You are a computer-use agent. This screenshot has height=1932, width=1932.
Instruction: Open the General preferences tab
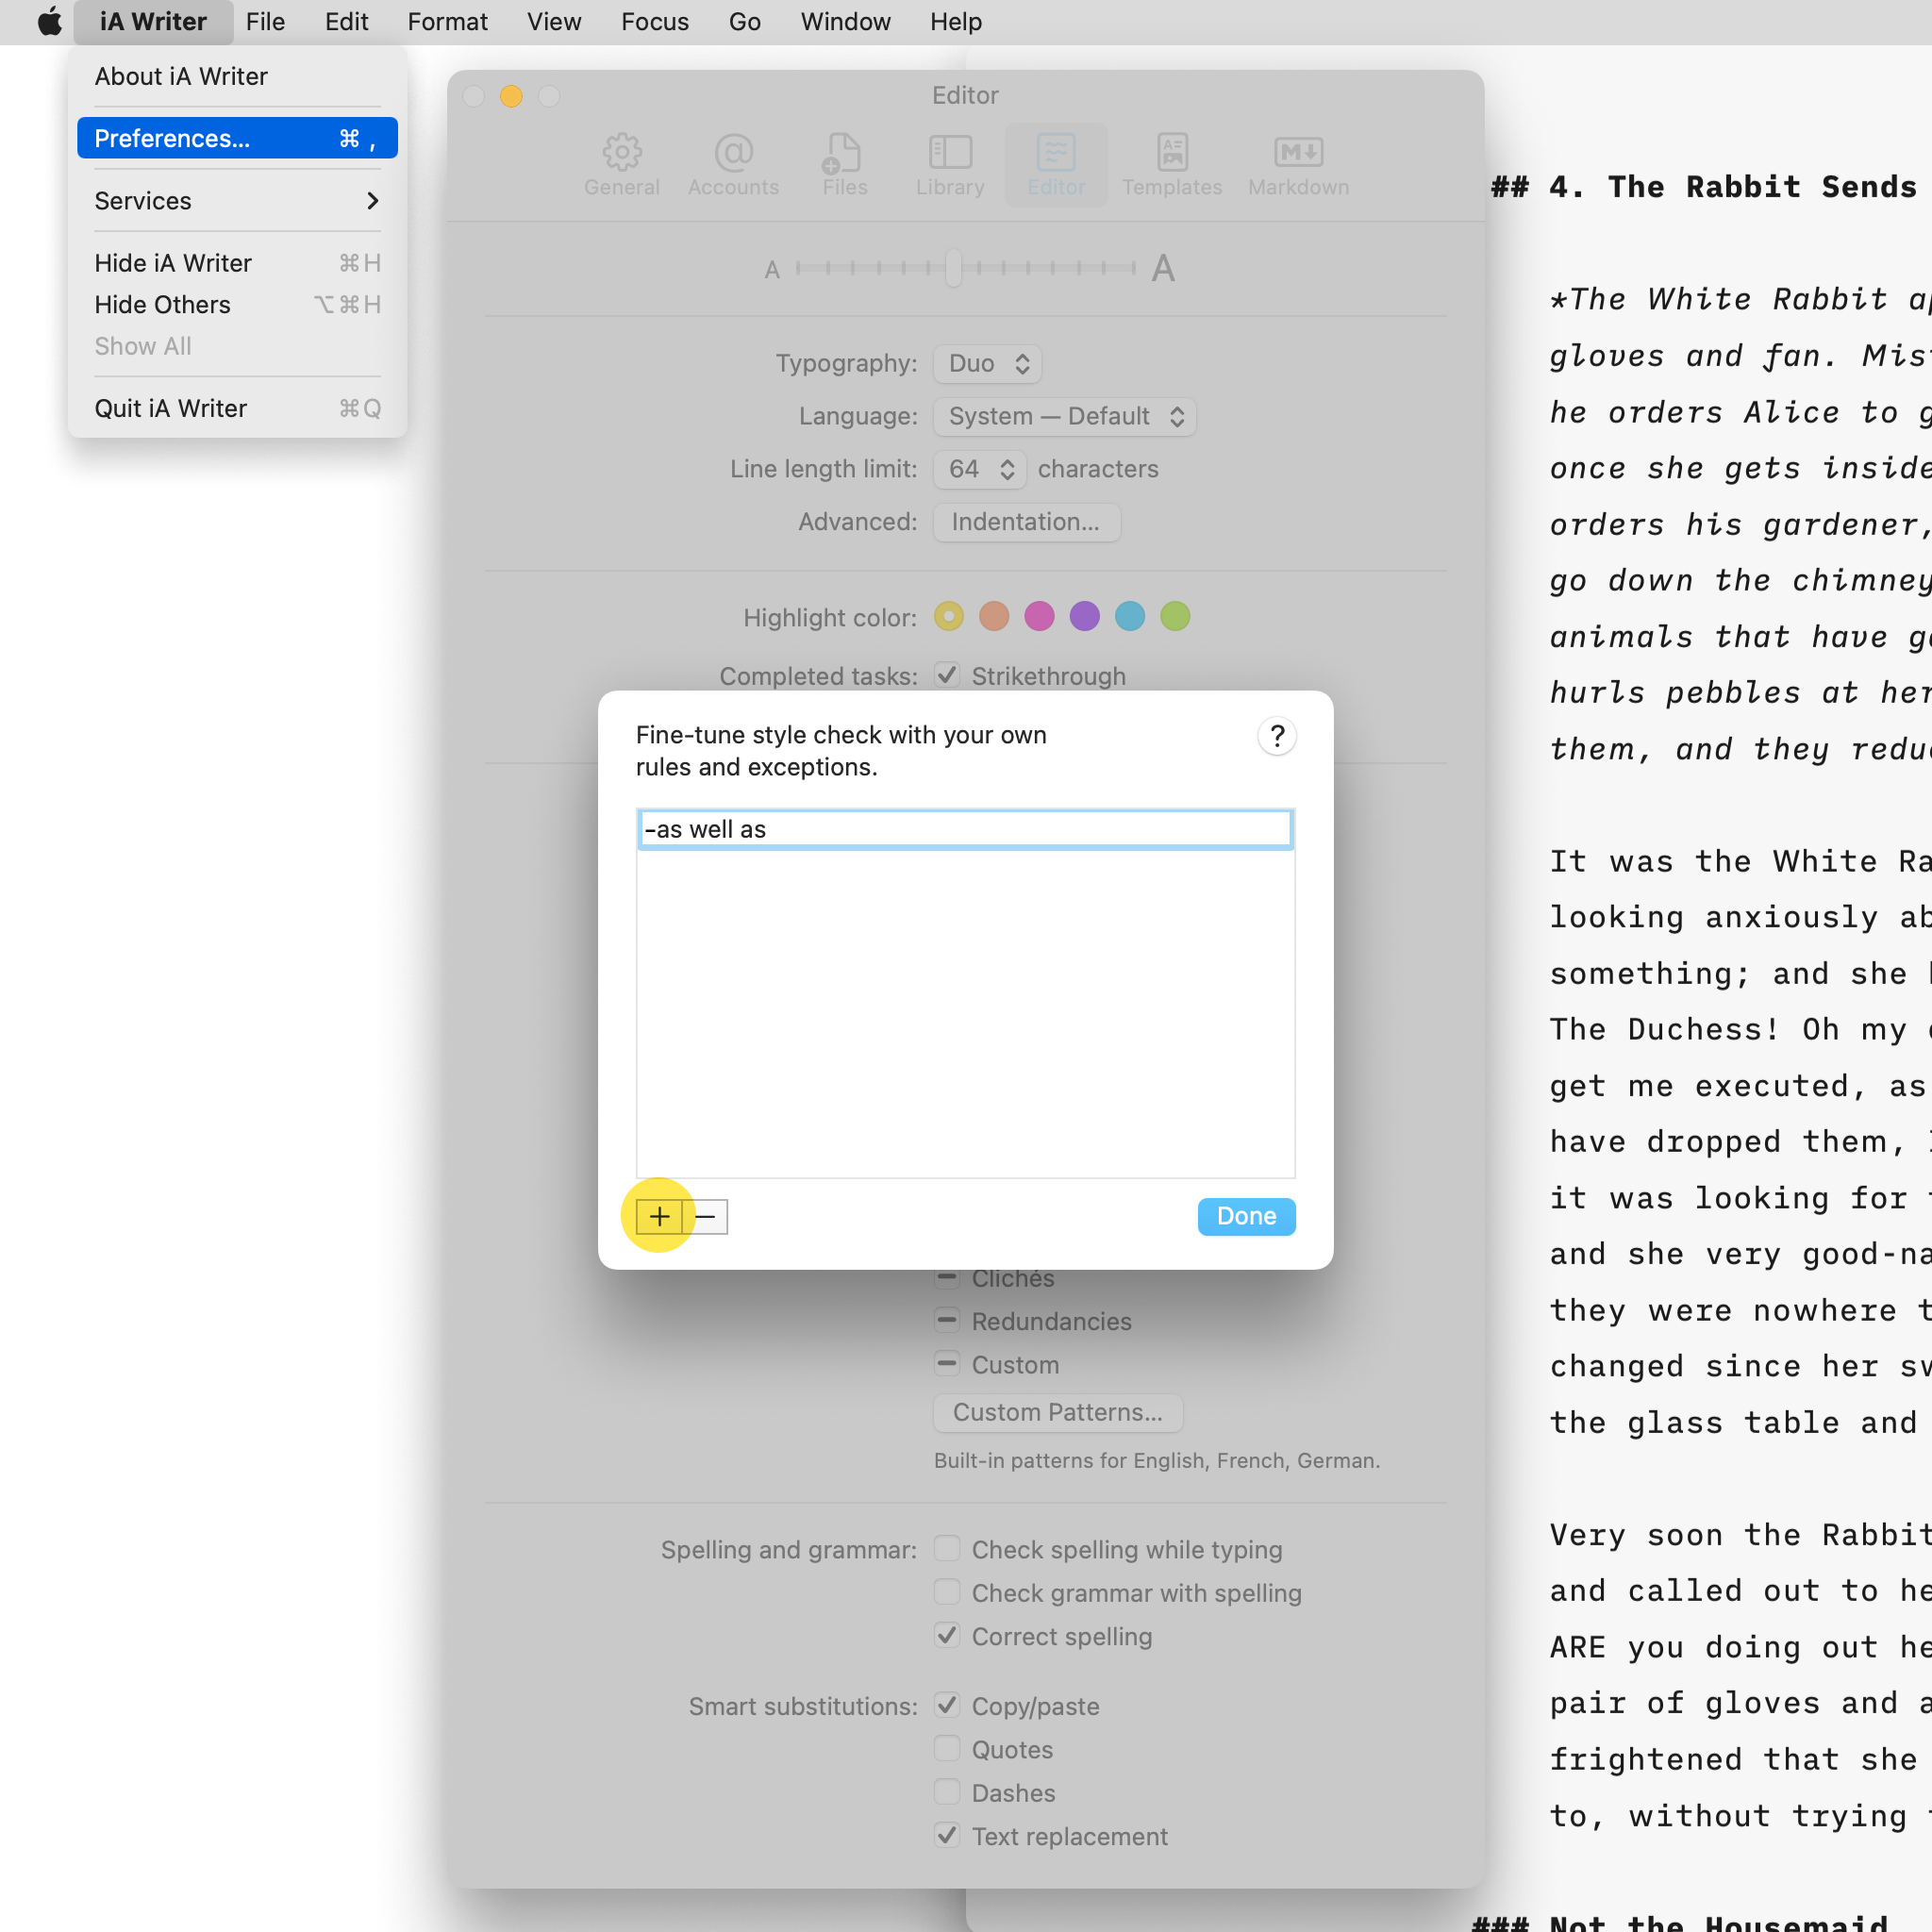click(621, 165)
